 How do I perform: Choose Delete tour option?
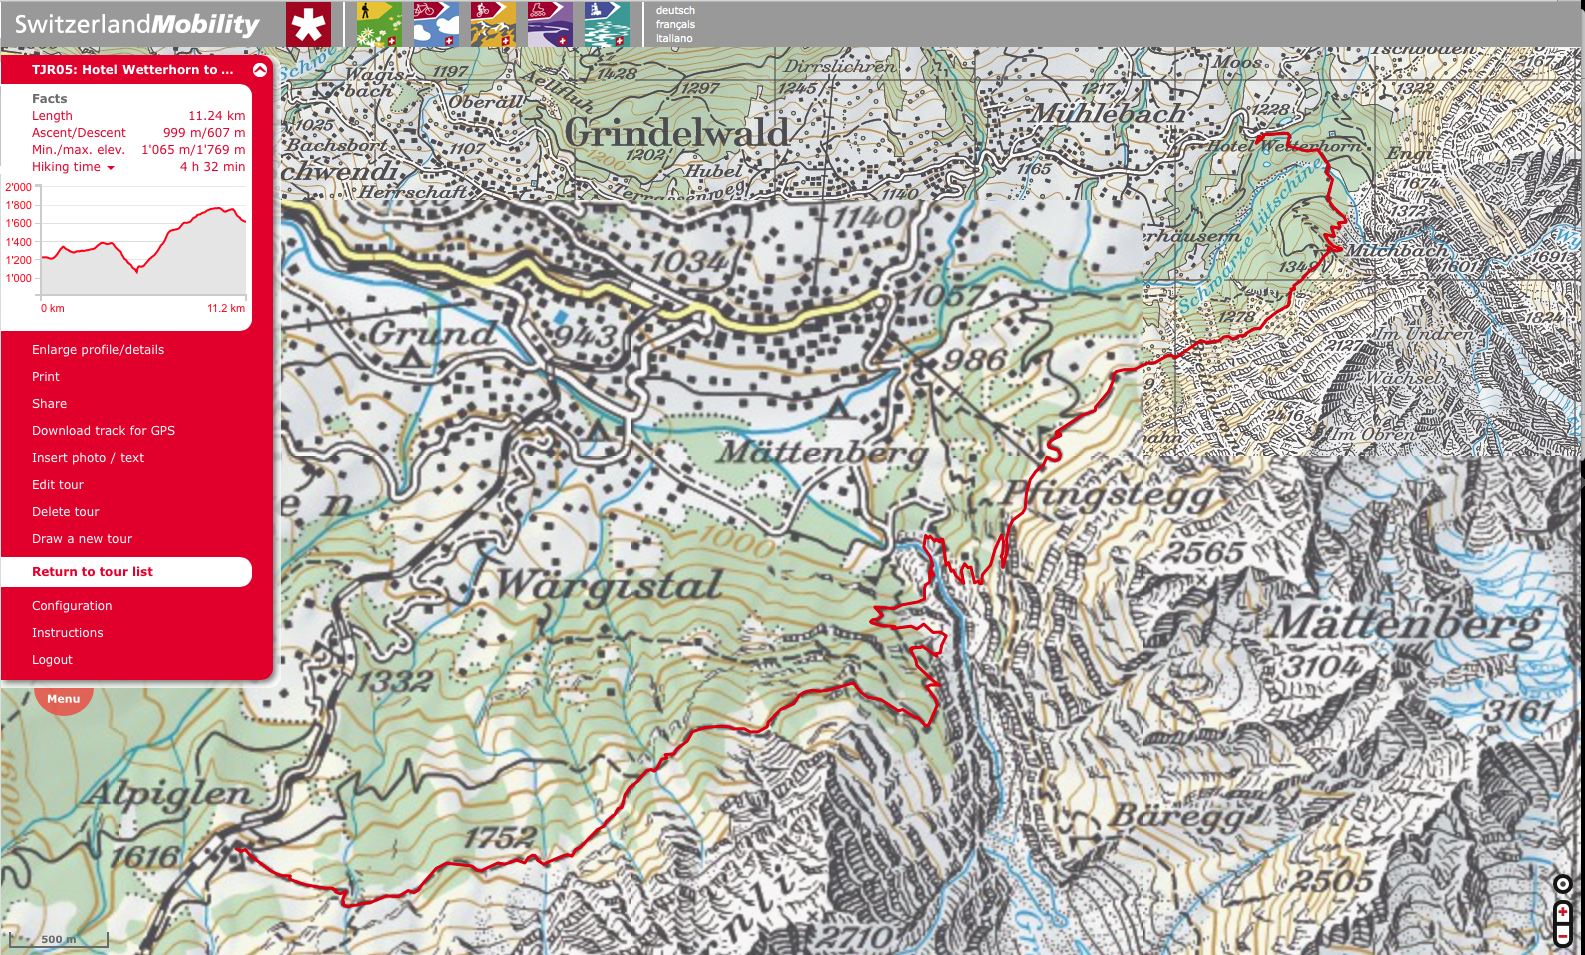[66, 512]
